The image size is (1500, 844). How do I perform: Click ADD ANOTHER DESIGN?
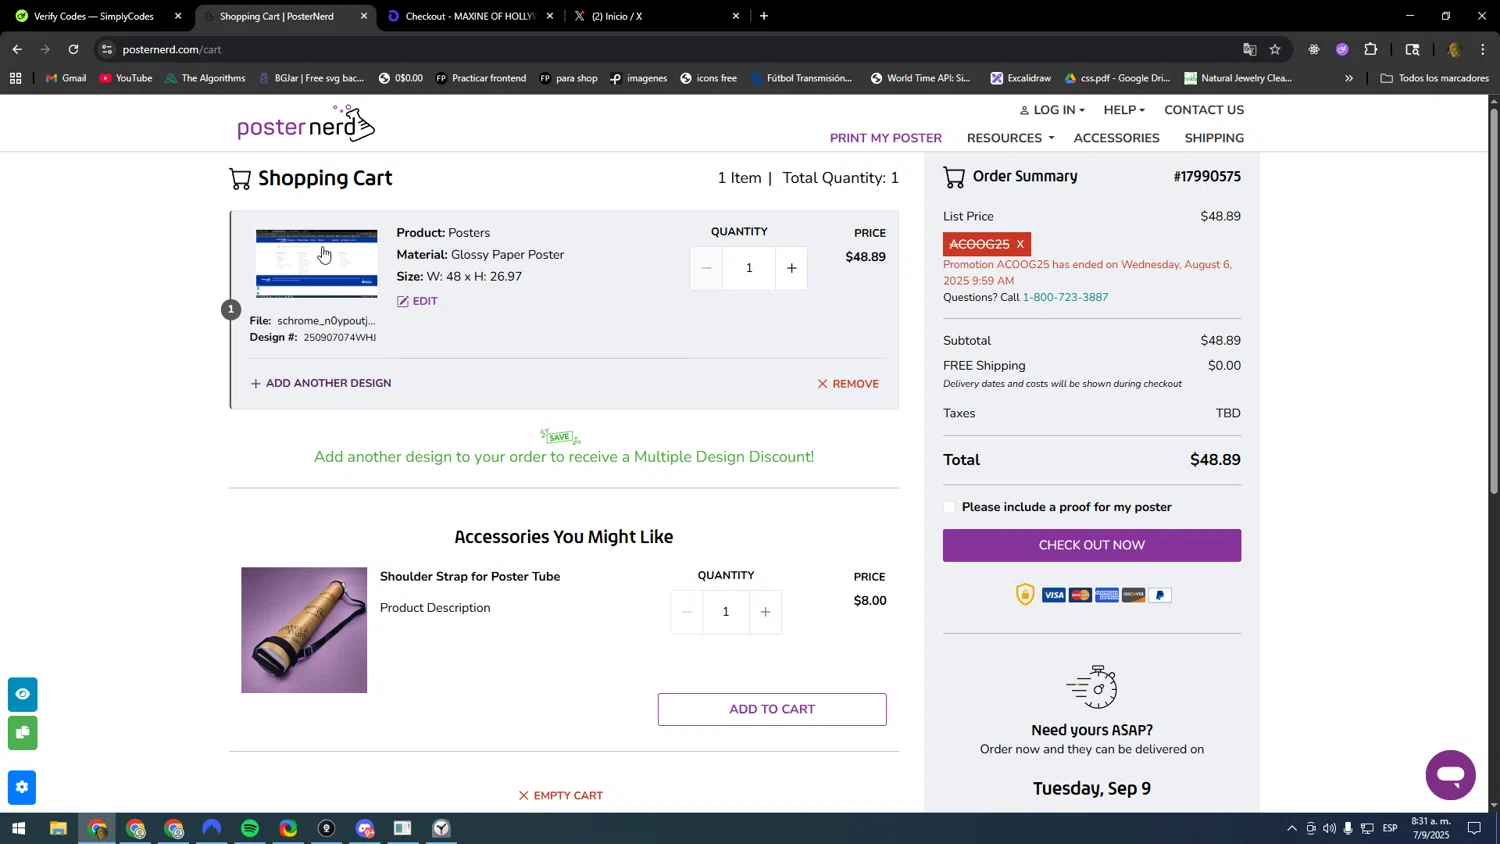[x=320, y=383]
